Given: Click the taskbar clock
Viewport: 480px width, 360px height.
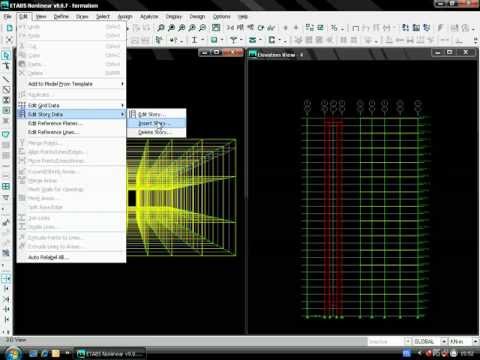Looking at the screenshot, I should coord(467,353).
